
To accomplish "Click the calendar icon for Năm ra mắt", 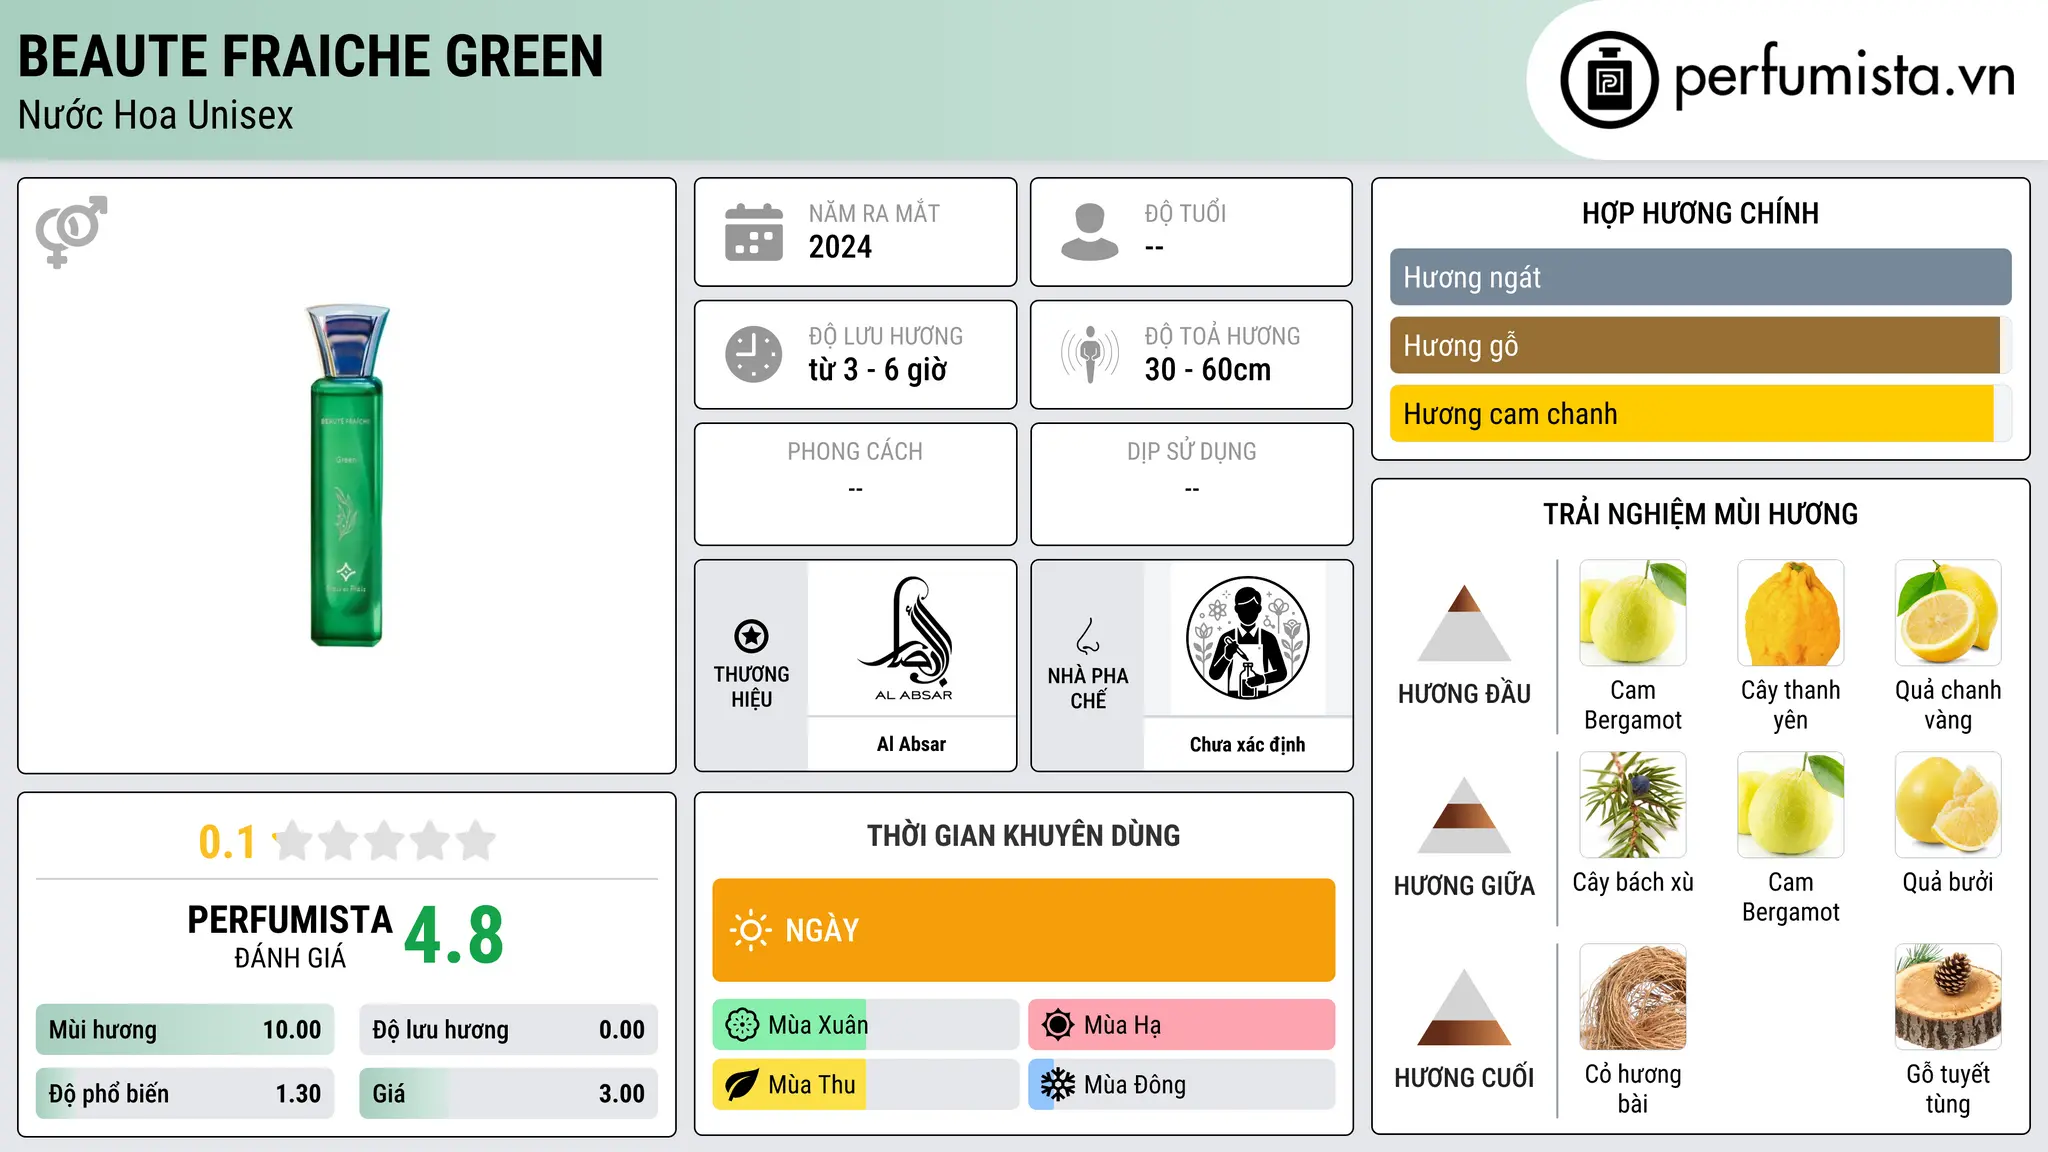I will click(x=754, y=232).
